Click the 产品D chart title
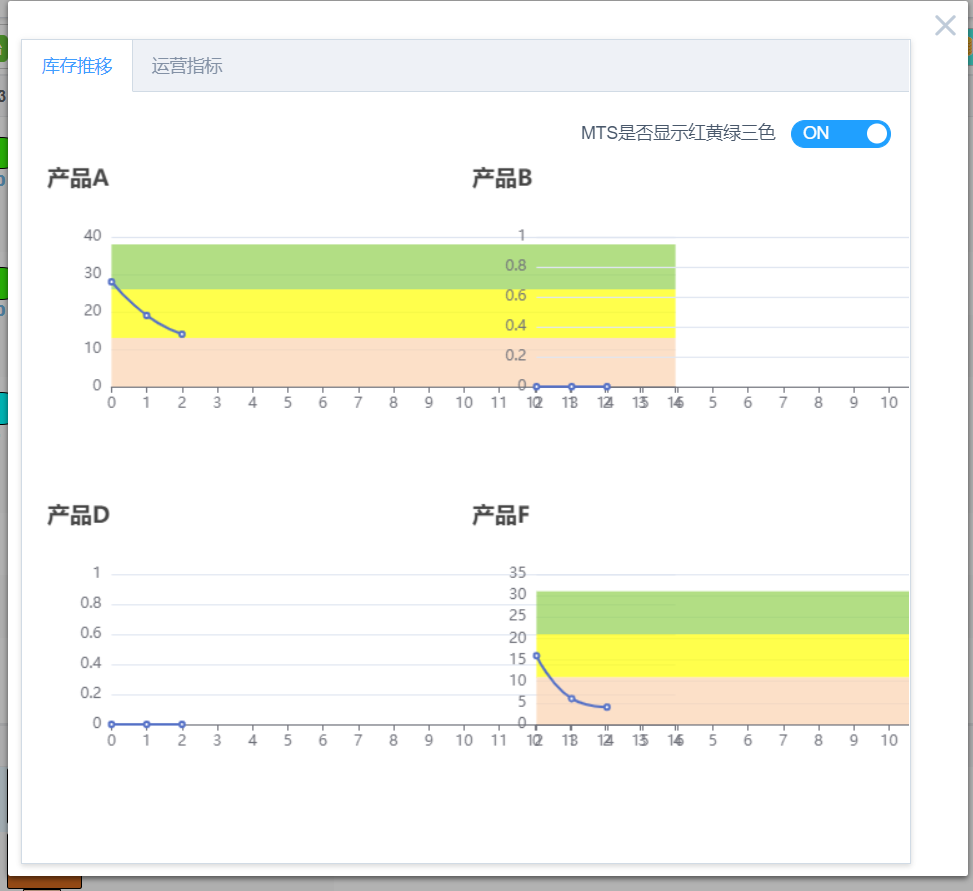 point(79,515)
